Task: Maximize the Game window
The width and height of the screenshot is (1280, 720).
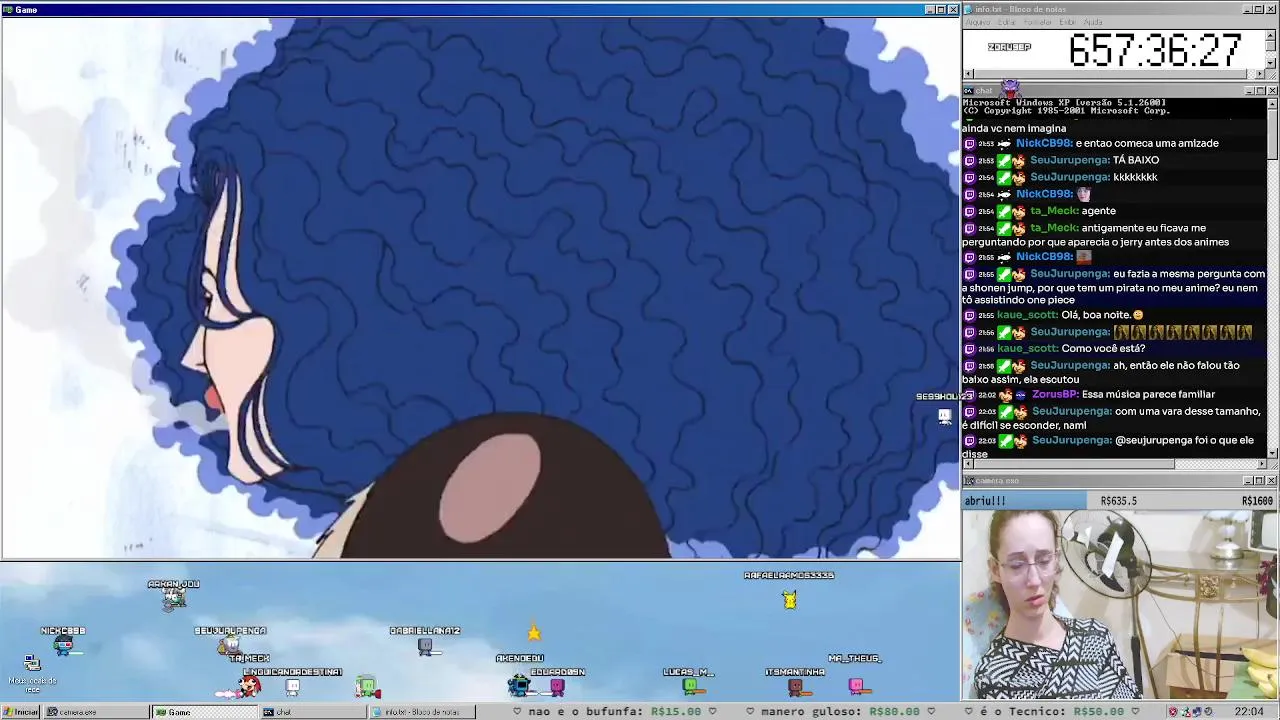Action: tap(940, 10)
